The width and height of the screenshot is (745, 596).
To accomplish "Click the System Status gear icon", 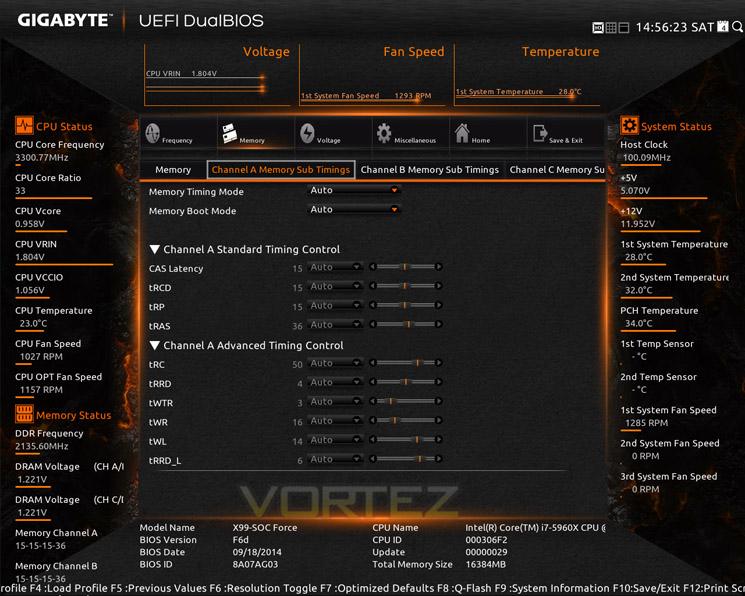I will coord(629,125).
